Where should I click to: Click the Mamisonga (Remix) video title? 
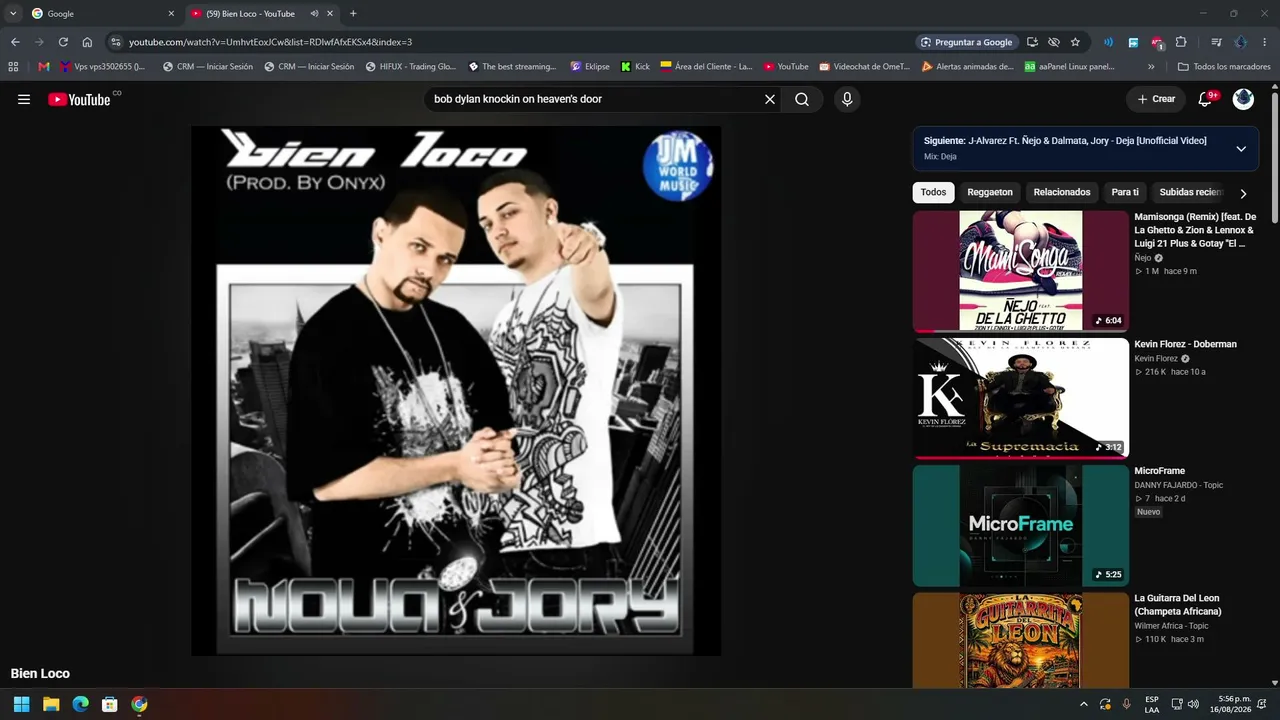point(1195,230)
